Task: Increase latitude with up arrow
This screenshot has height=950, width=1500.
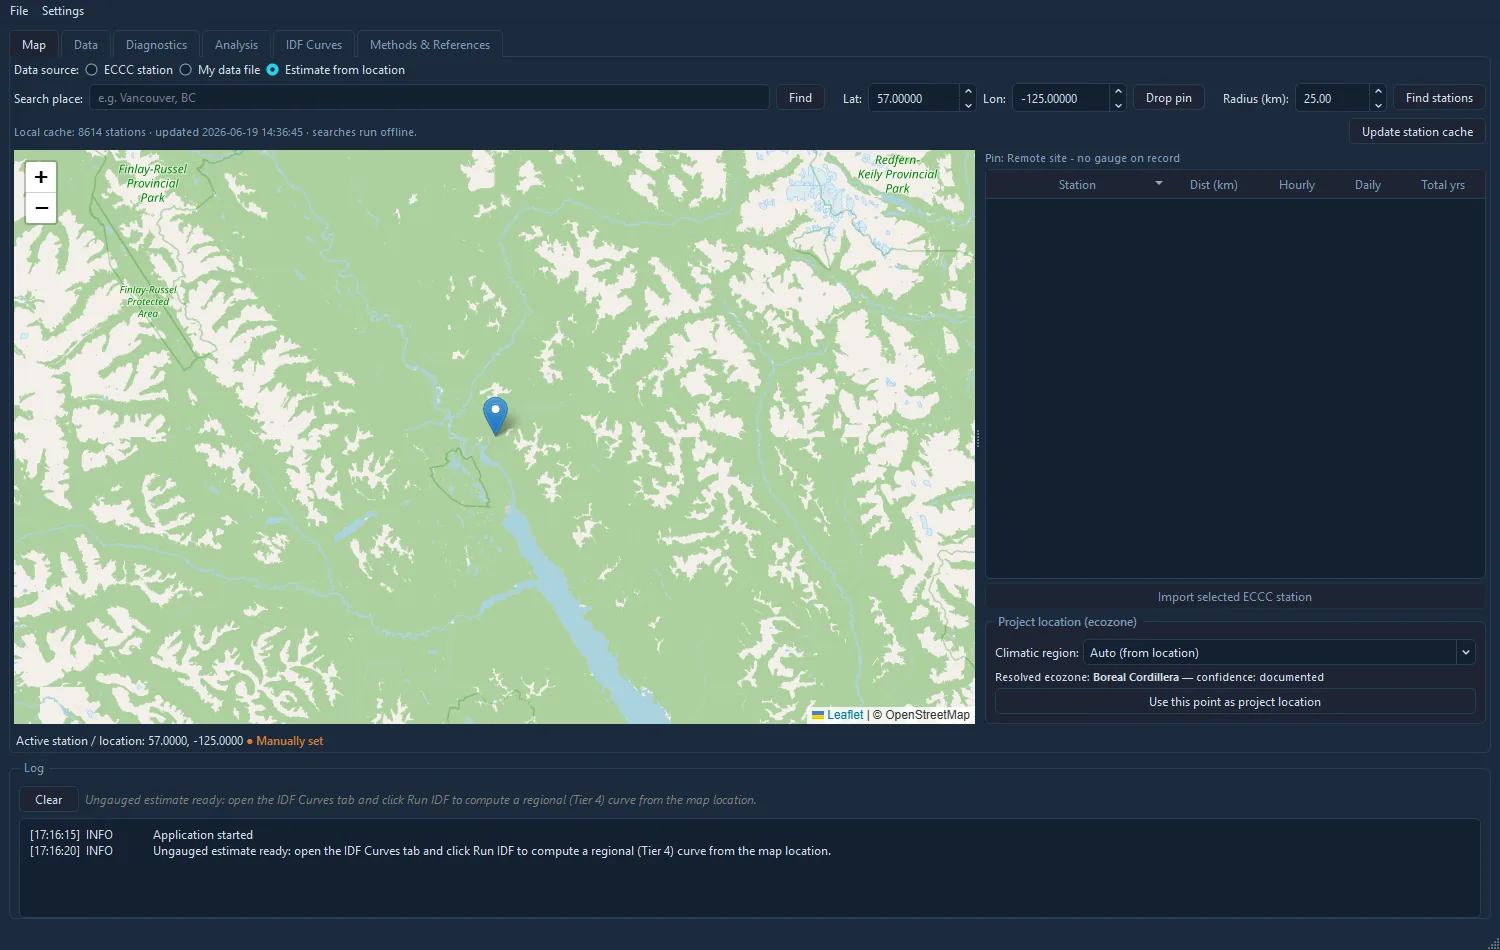Action: (967, 91)
